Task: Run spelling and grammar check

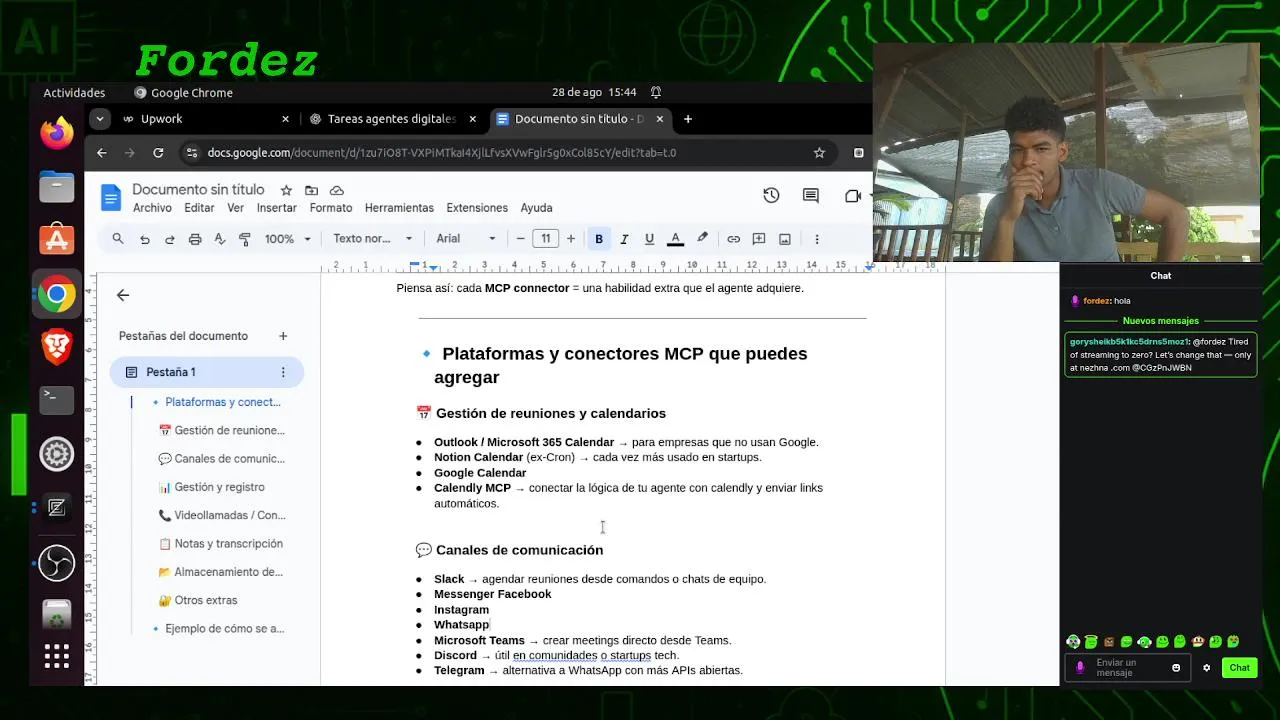Action: [x=220, y=239]
